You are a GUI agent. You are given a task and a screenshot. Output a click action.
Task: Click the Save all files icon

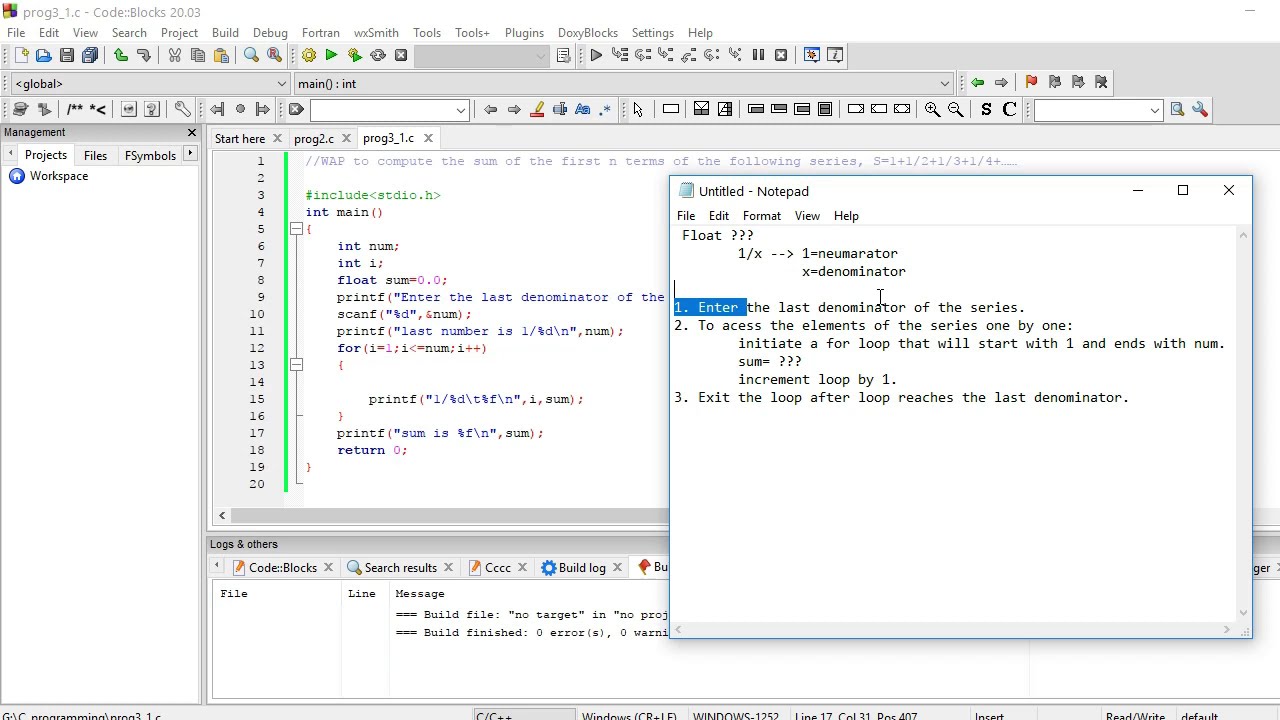(x=90, y=56)
